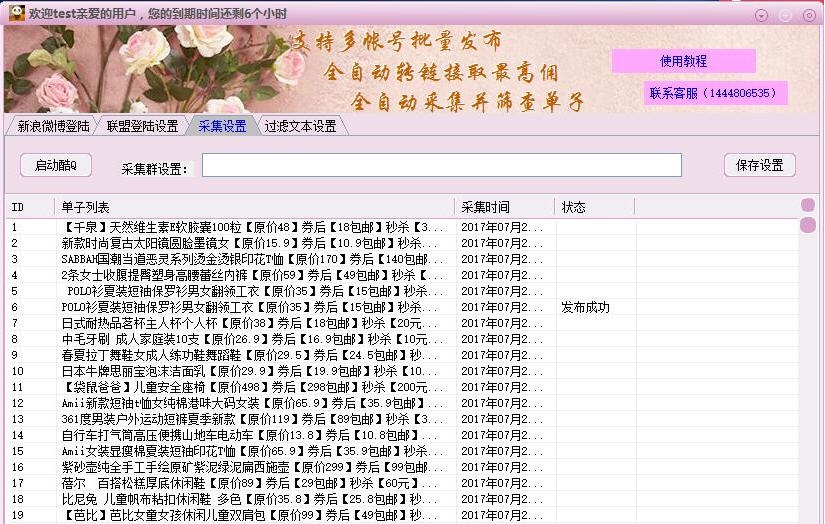This screenshot has width=825, height=524.
Task: Click the 单子列表 column header
Action: 254,207
